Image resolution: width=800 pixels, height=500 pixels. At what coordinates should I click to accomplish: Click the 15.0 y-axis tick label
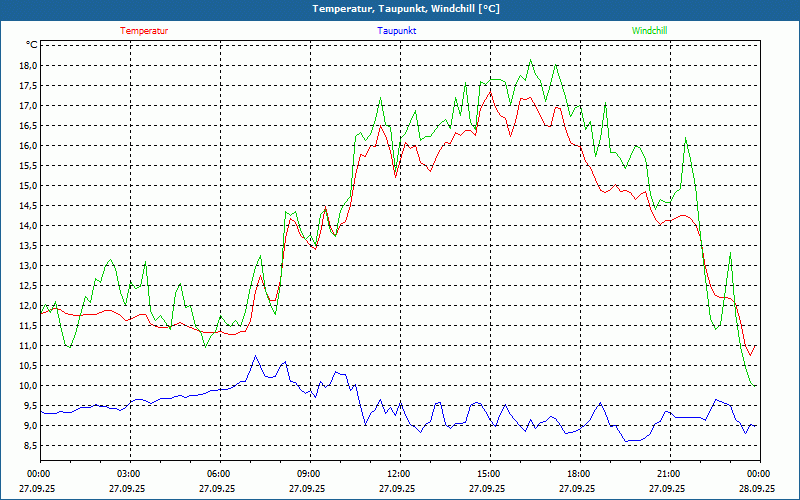pyautogui.click(x=27, y=186)
